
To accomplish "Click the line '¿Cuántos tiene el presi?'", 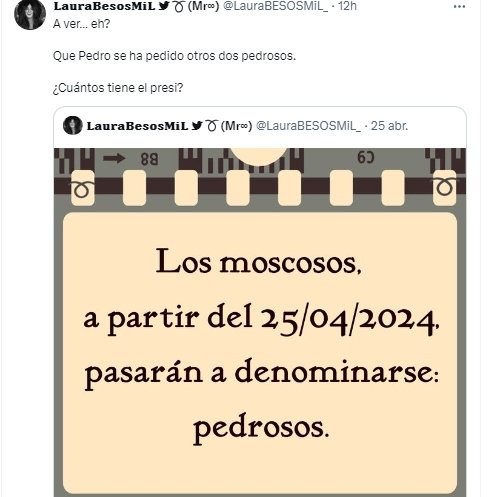I will 118,88.
